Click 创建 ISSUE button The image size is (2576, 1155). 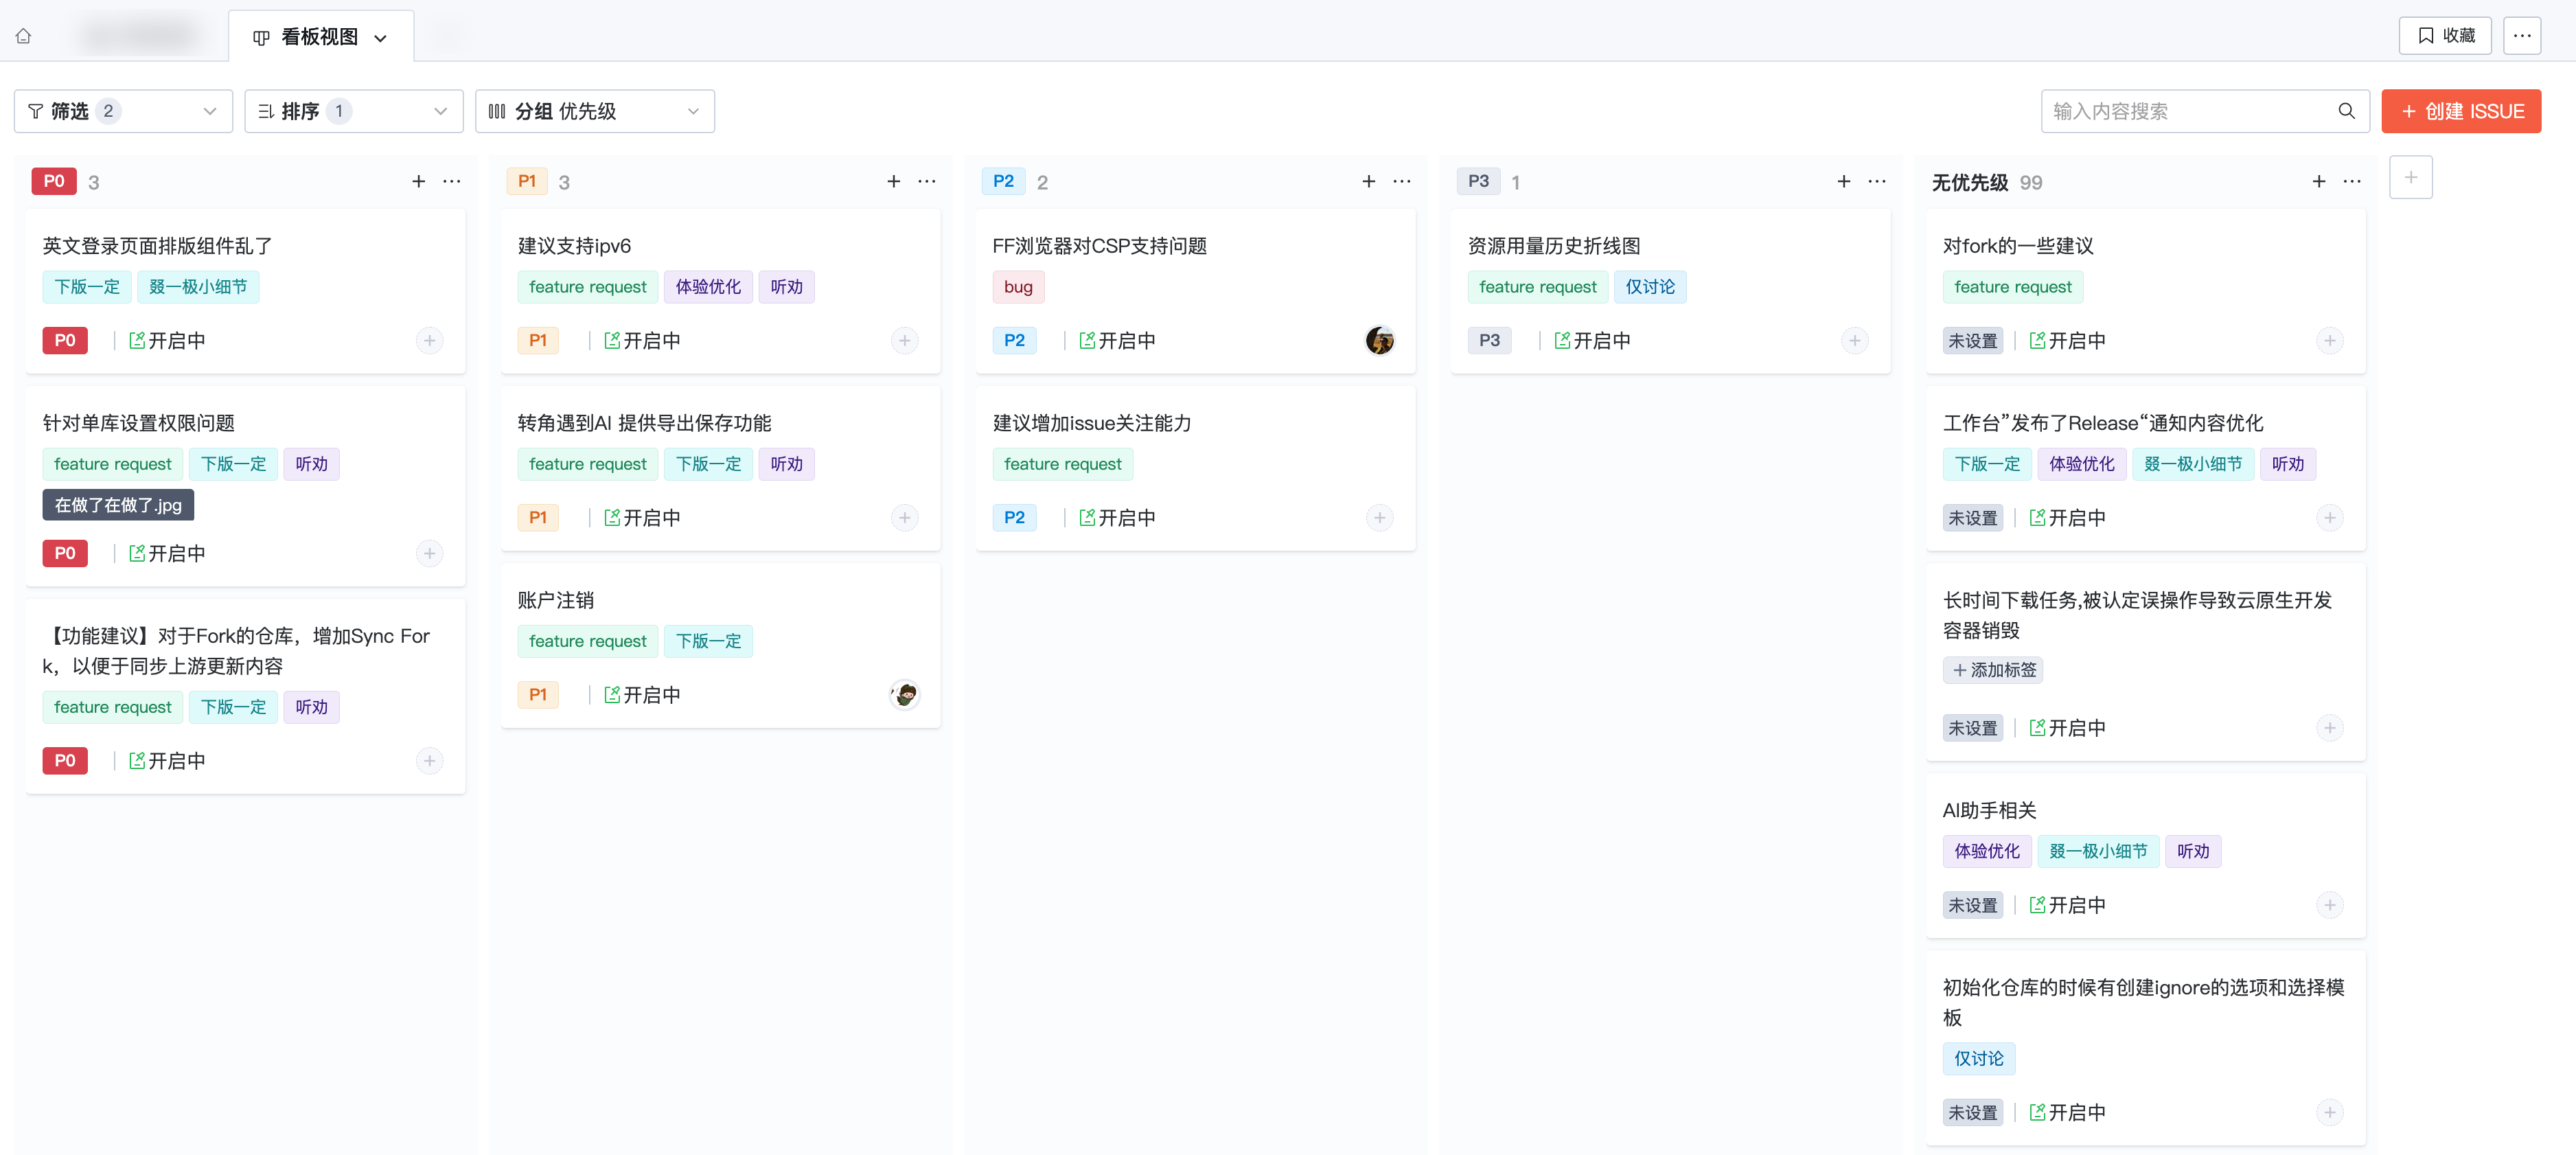2461,111
